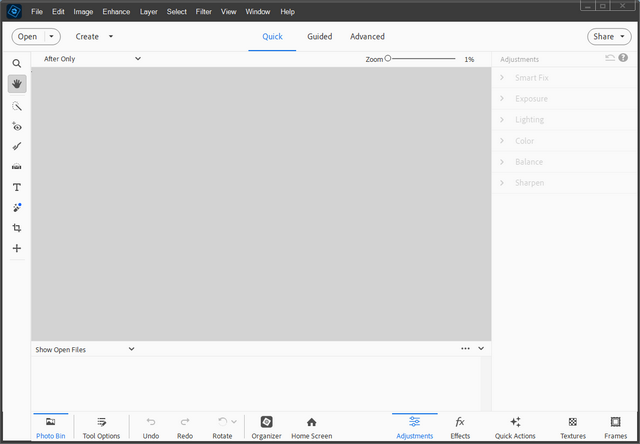Toggle the Photo Bin panel
This screenshot has height=444, width=640.
tap(50, 427)
